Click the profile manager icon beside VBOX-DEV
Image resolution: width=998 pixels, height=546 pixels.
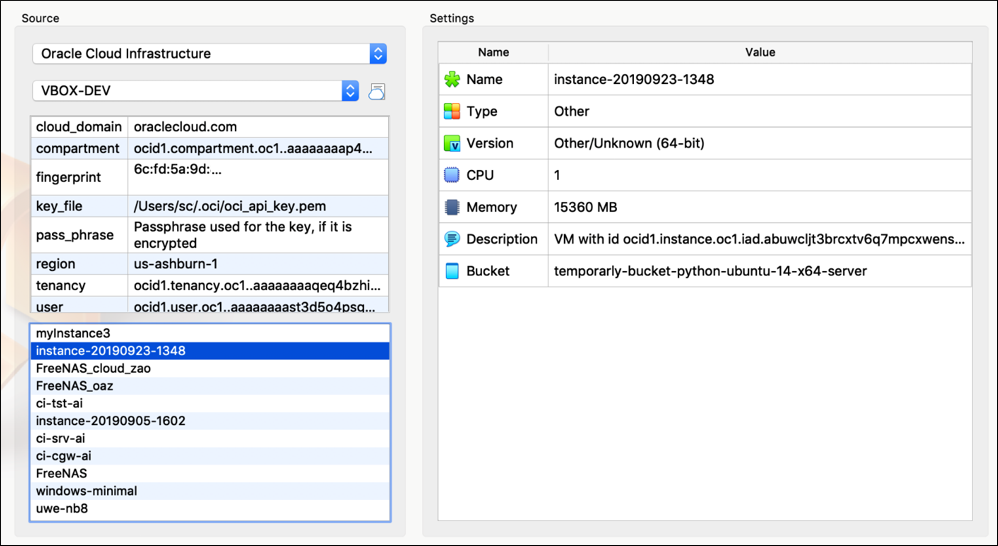pos(377,91)
